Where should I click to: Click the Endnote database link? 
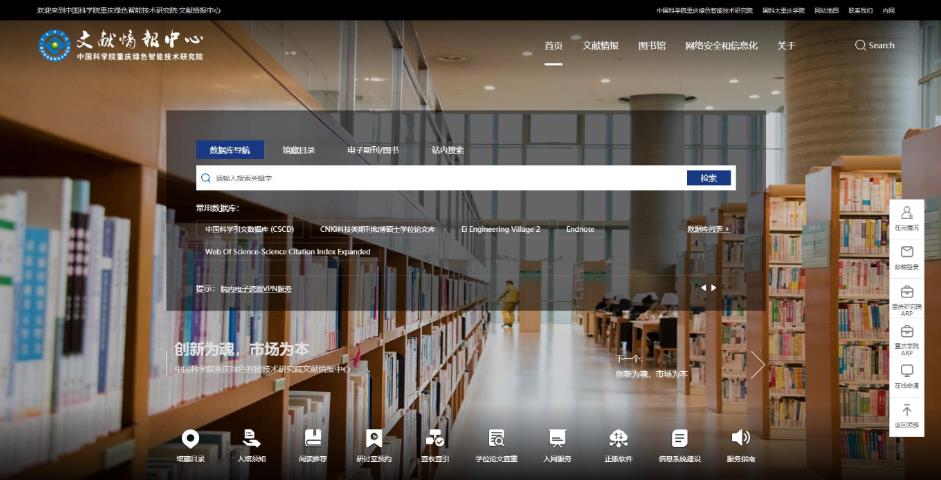(x=580, y=229)
